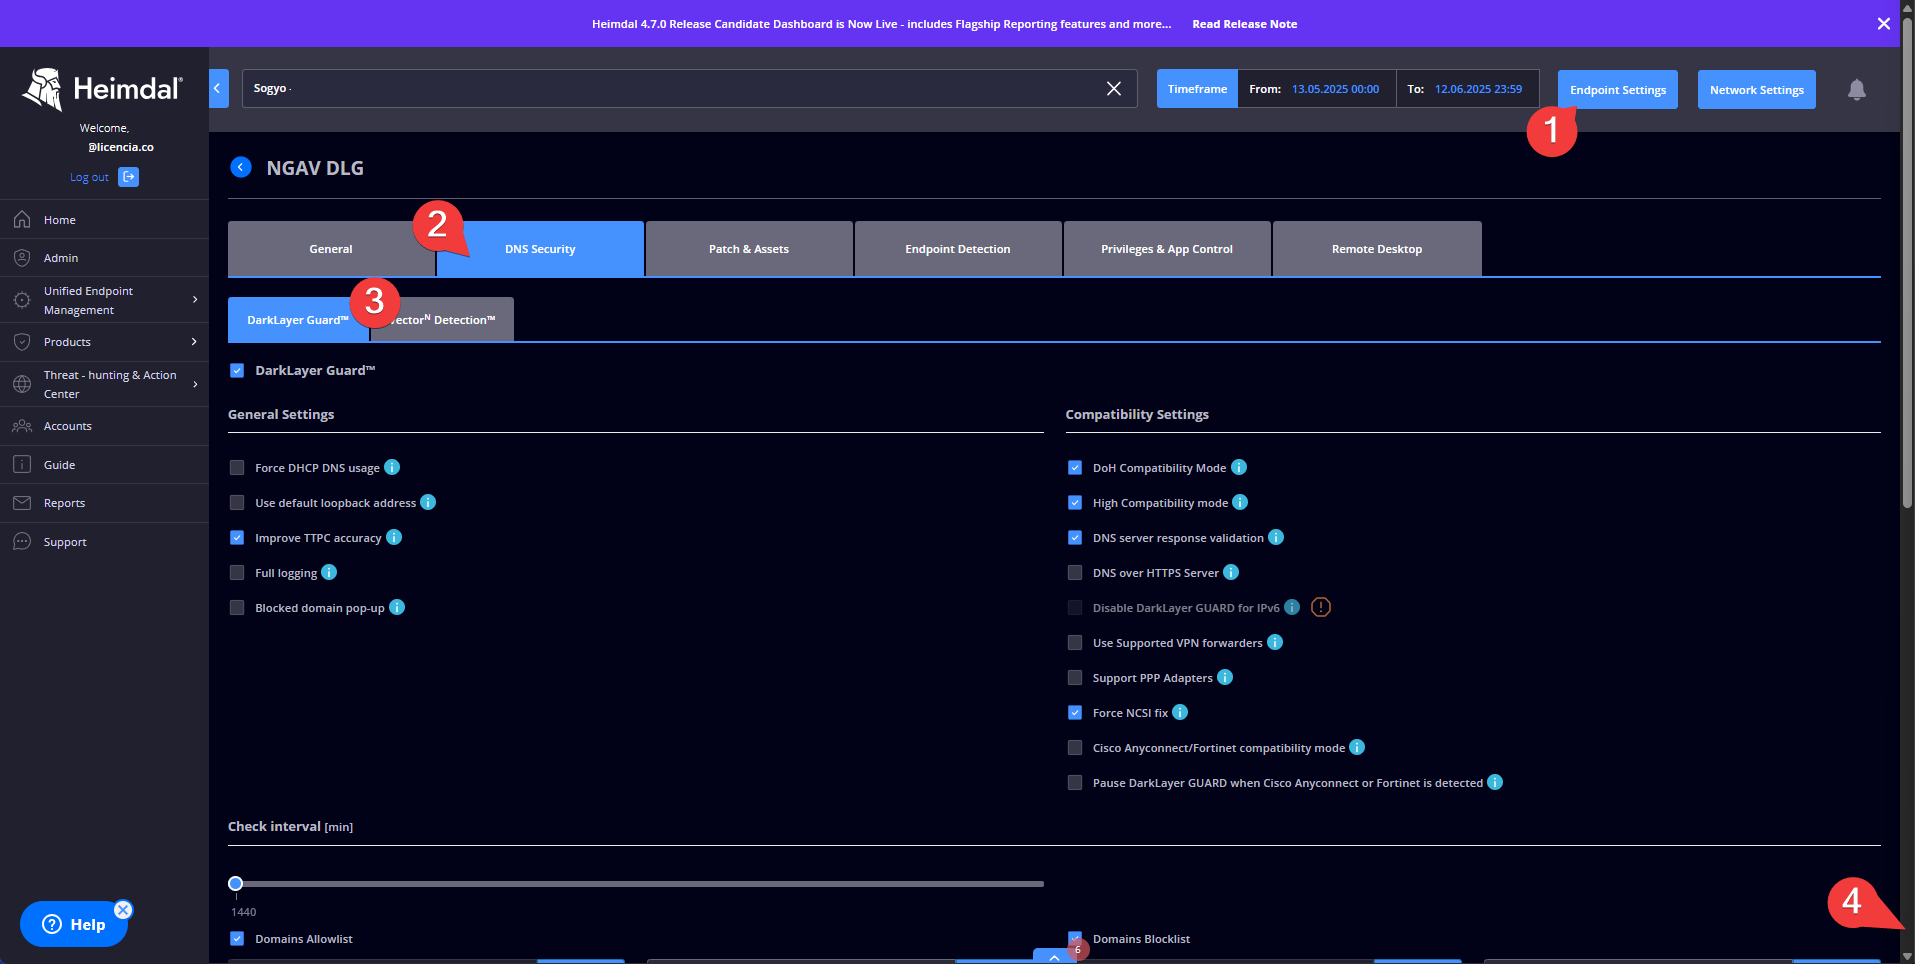The width and height of the screenshot is (1915, 964).
Task: Enable DNS over HTTPS Server
Action: point(1075,572)
